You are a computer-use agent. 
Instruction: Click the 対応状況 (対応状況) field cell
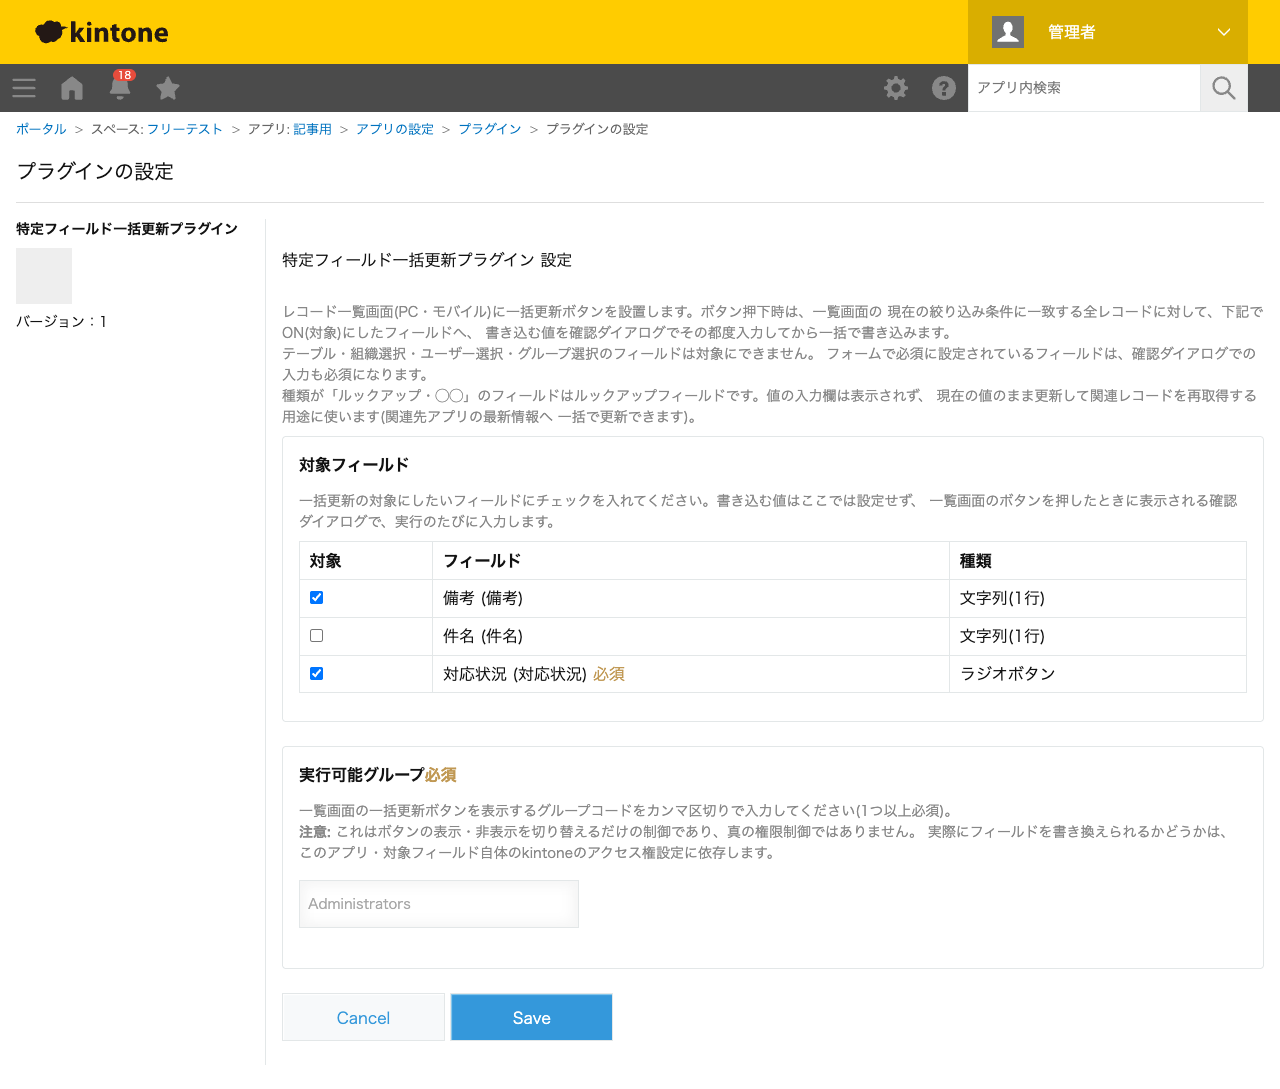[690, 674]
